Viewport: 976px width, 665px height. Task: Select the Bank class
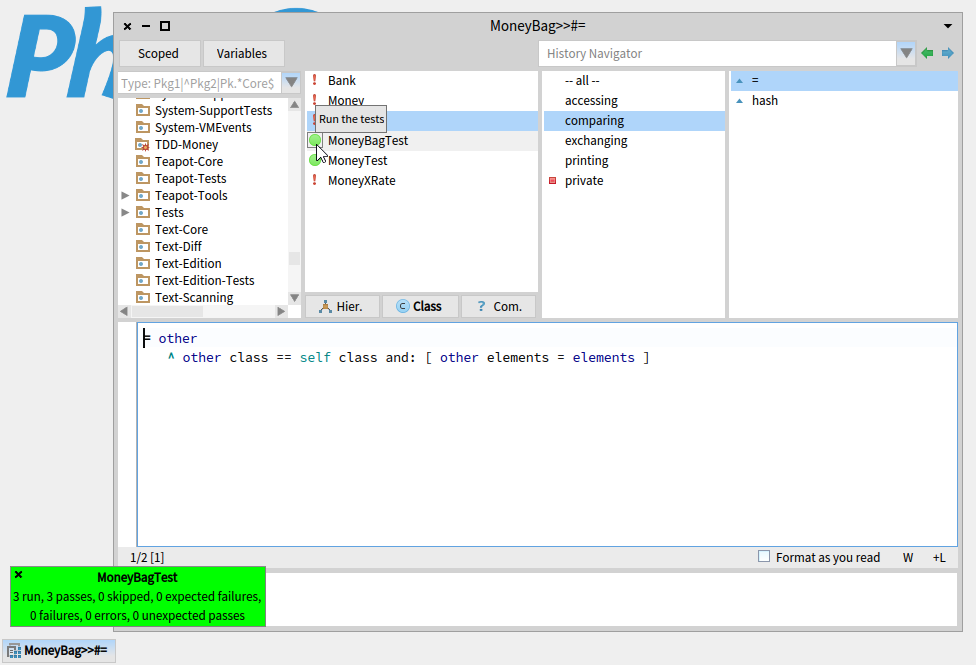coord(342,80)
